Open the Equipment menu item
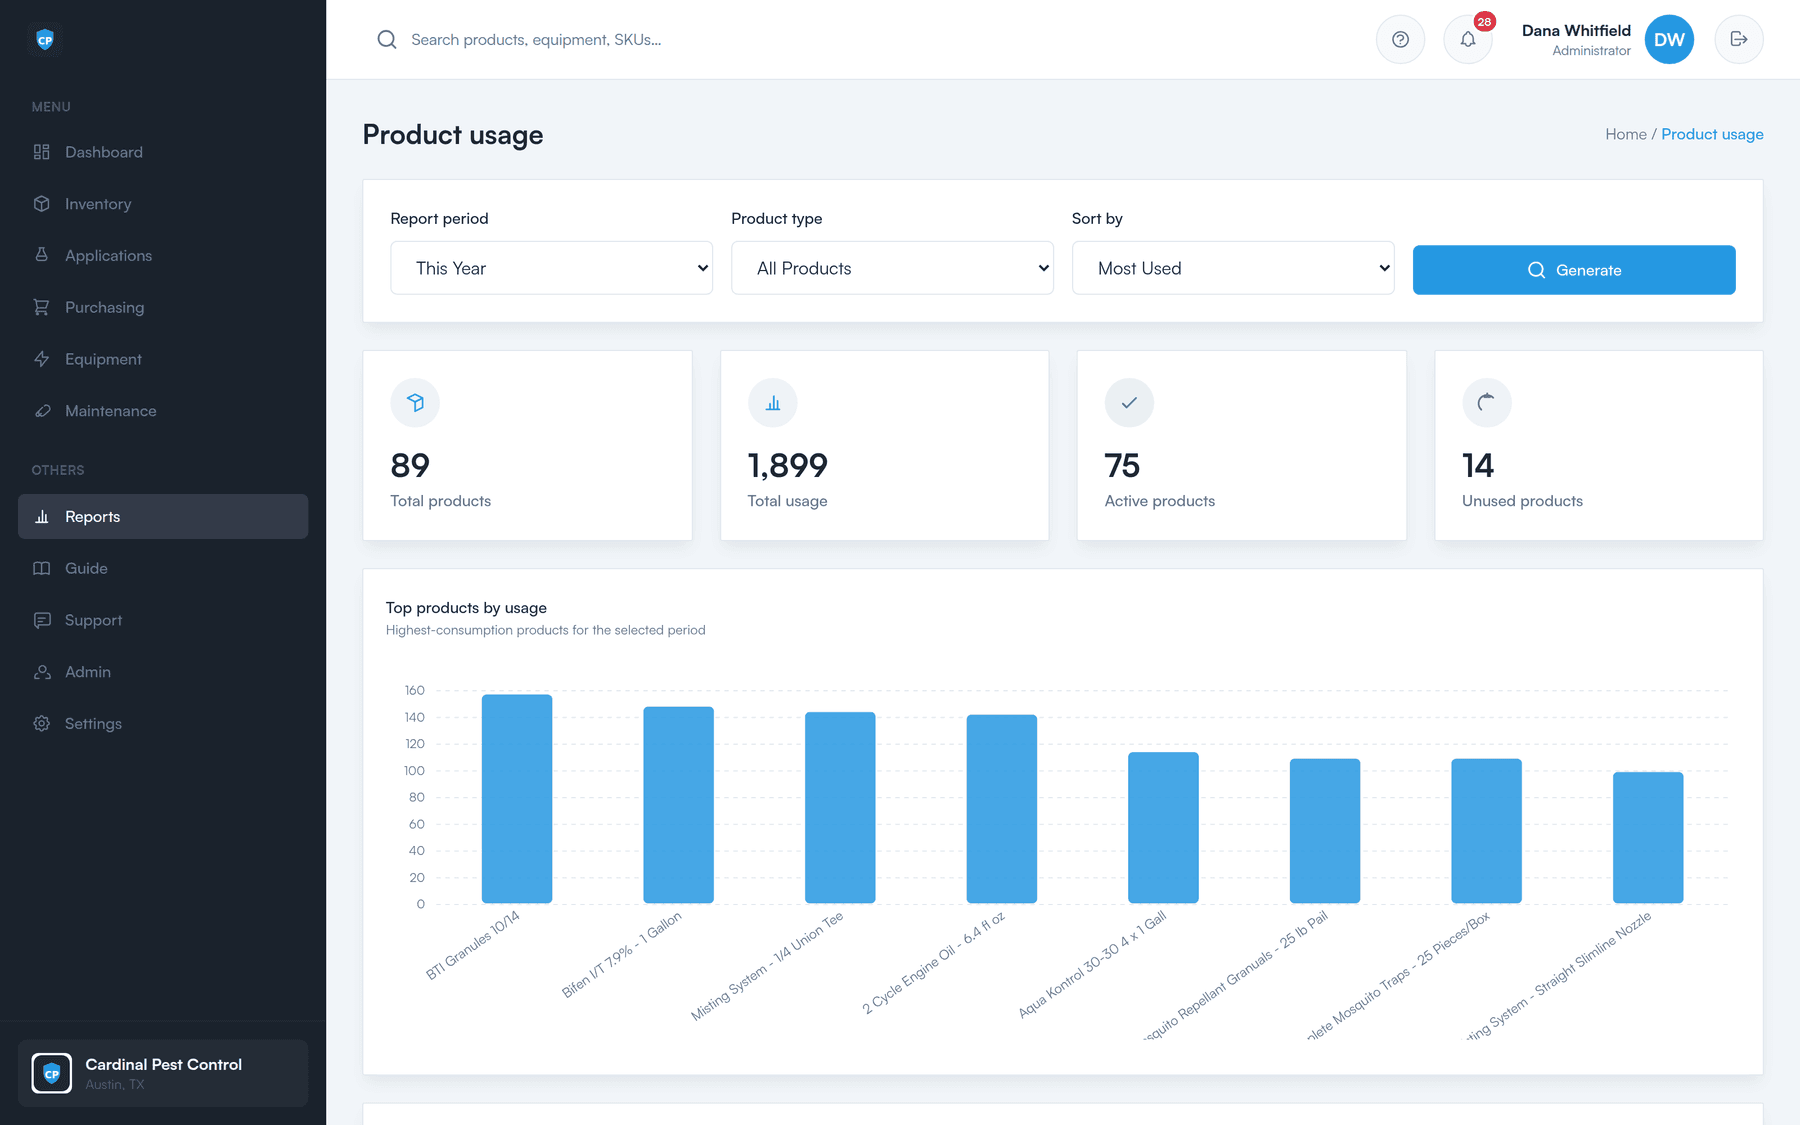Screen dimensions: 1800x1125 163,359
